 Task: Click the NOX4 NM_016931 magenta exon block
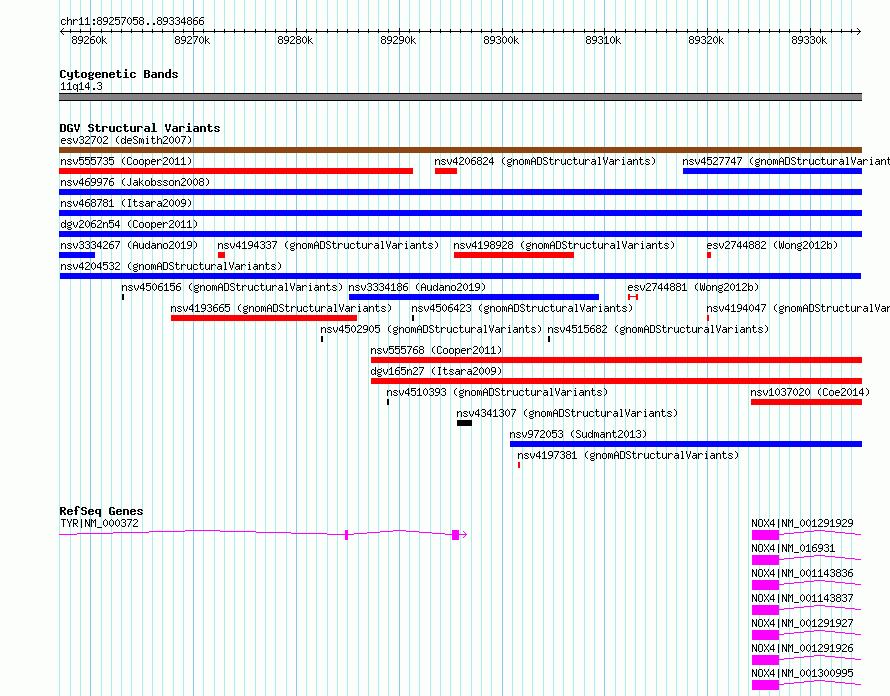pyautogui.click(x=765, y=560)
